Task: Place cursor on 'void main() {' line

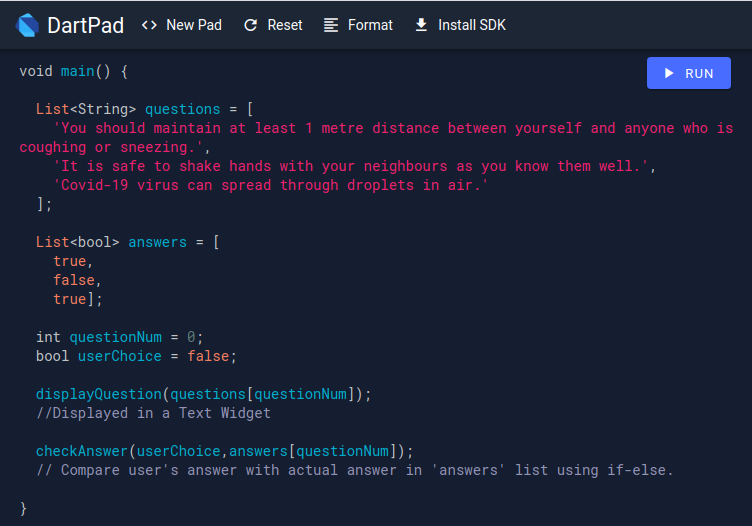Action: [73, 71]
